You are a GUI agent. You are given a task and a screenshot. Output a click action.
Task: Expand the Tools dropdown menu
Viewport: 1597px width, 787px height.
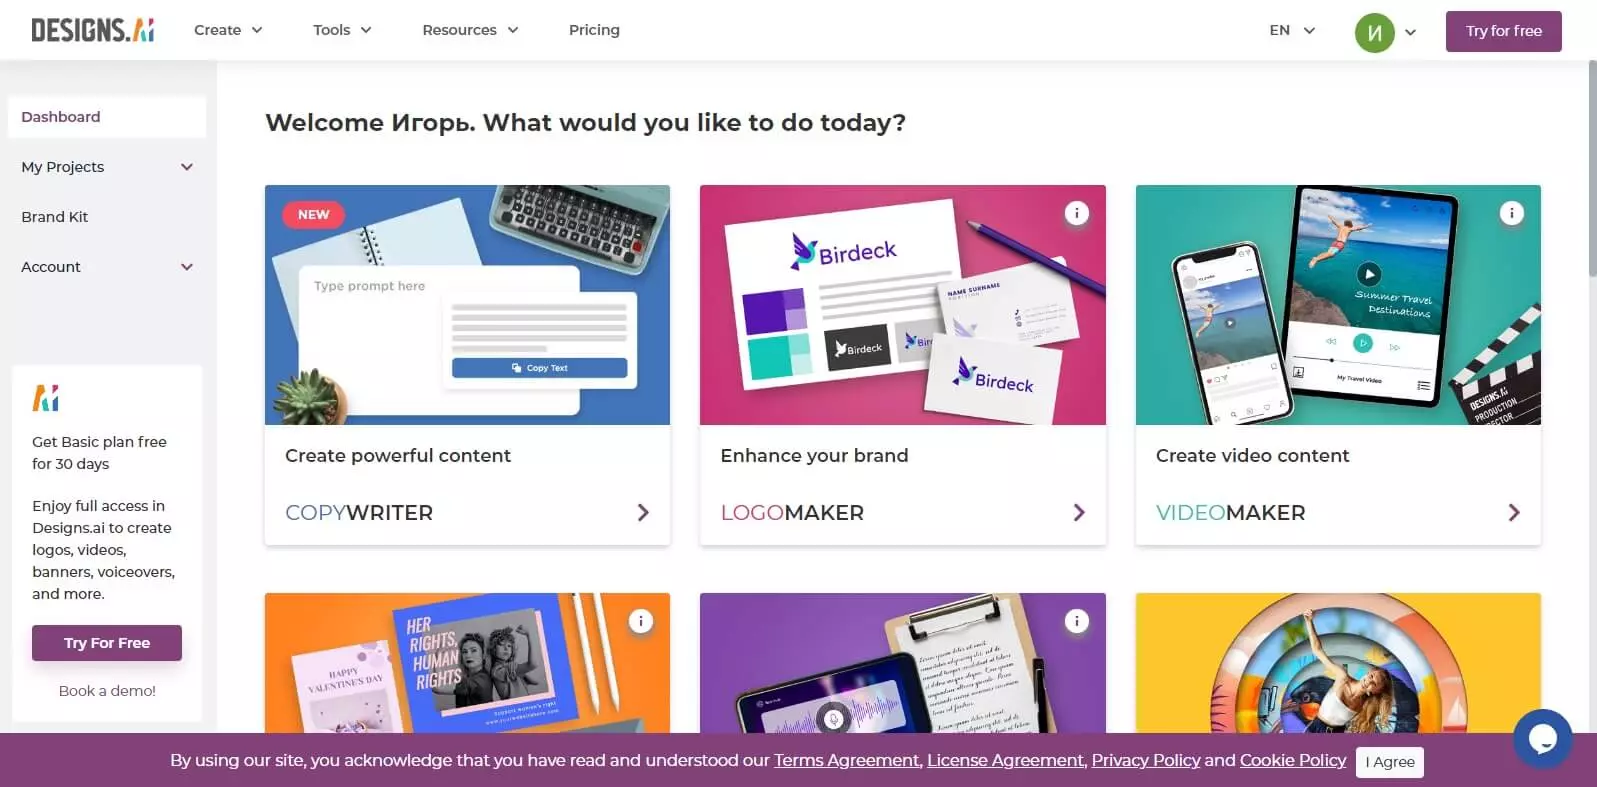[x=342, y=30]
